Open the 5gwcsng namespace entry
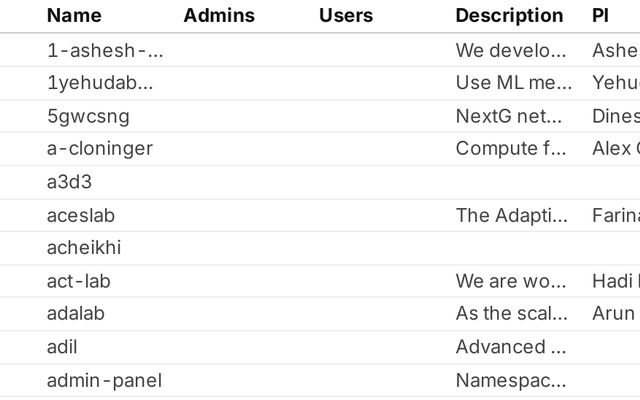 (88, 116)
